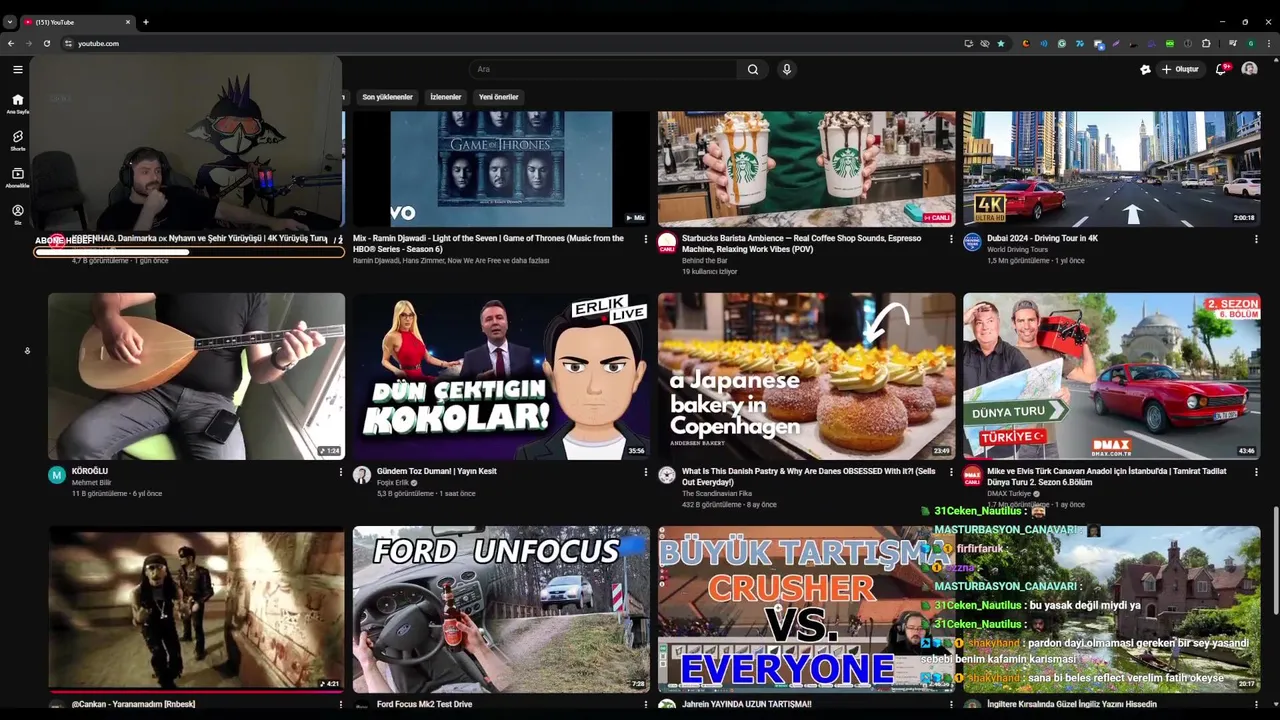Click the youtube.com address bar
Viewport: 1280px width, 720px height.
pyautogui.click(x=510, y=43)
